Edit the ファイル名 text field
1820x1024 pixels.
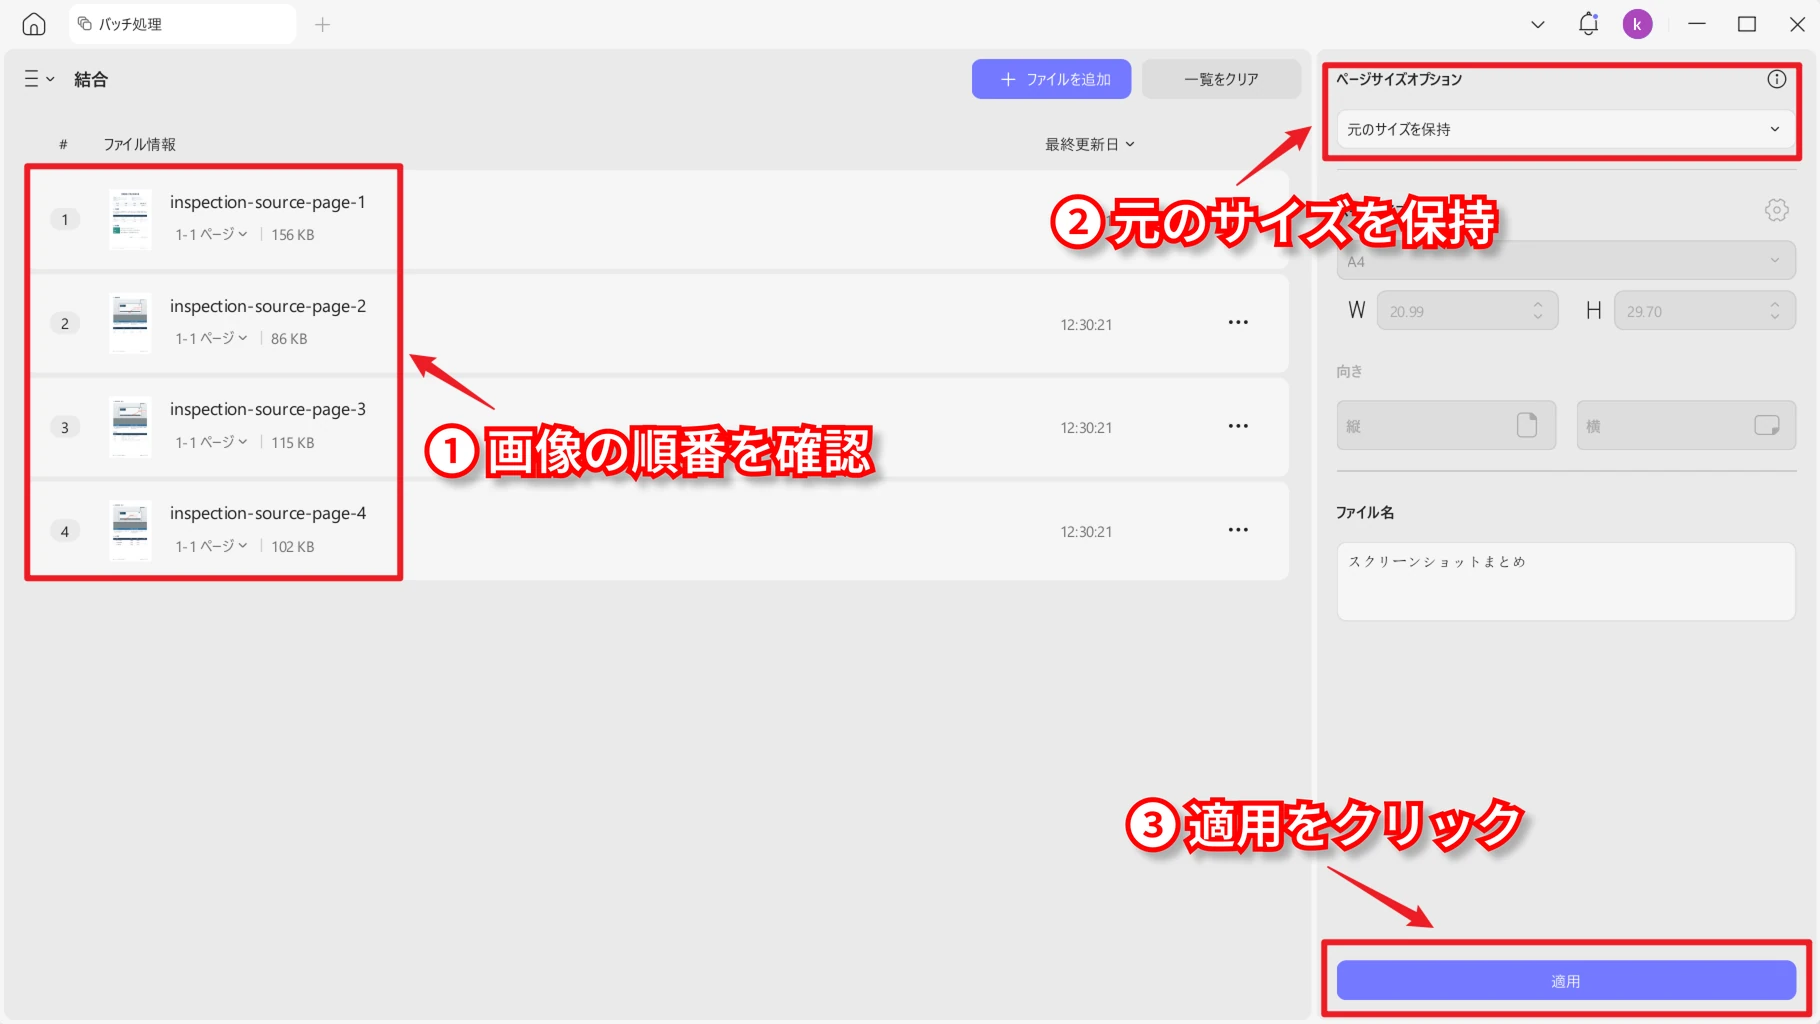pyautogui.click(x=1566, y=581)
